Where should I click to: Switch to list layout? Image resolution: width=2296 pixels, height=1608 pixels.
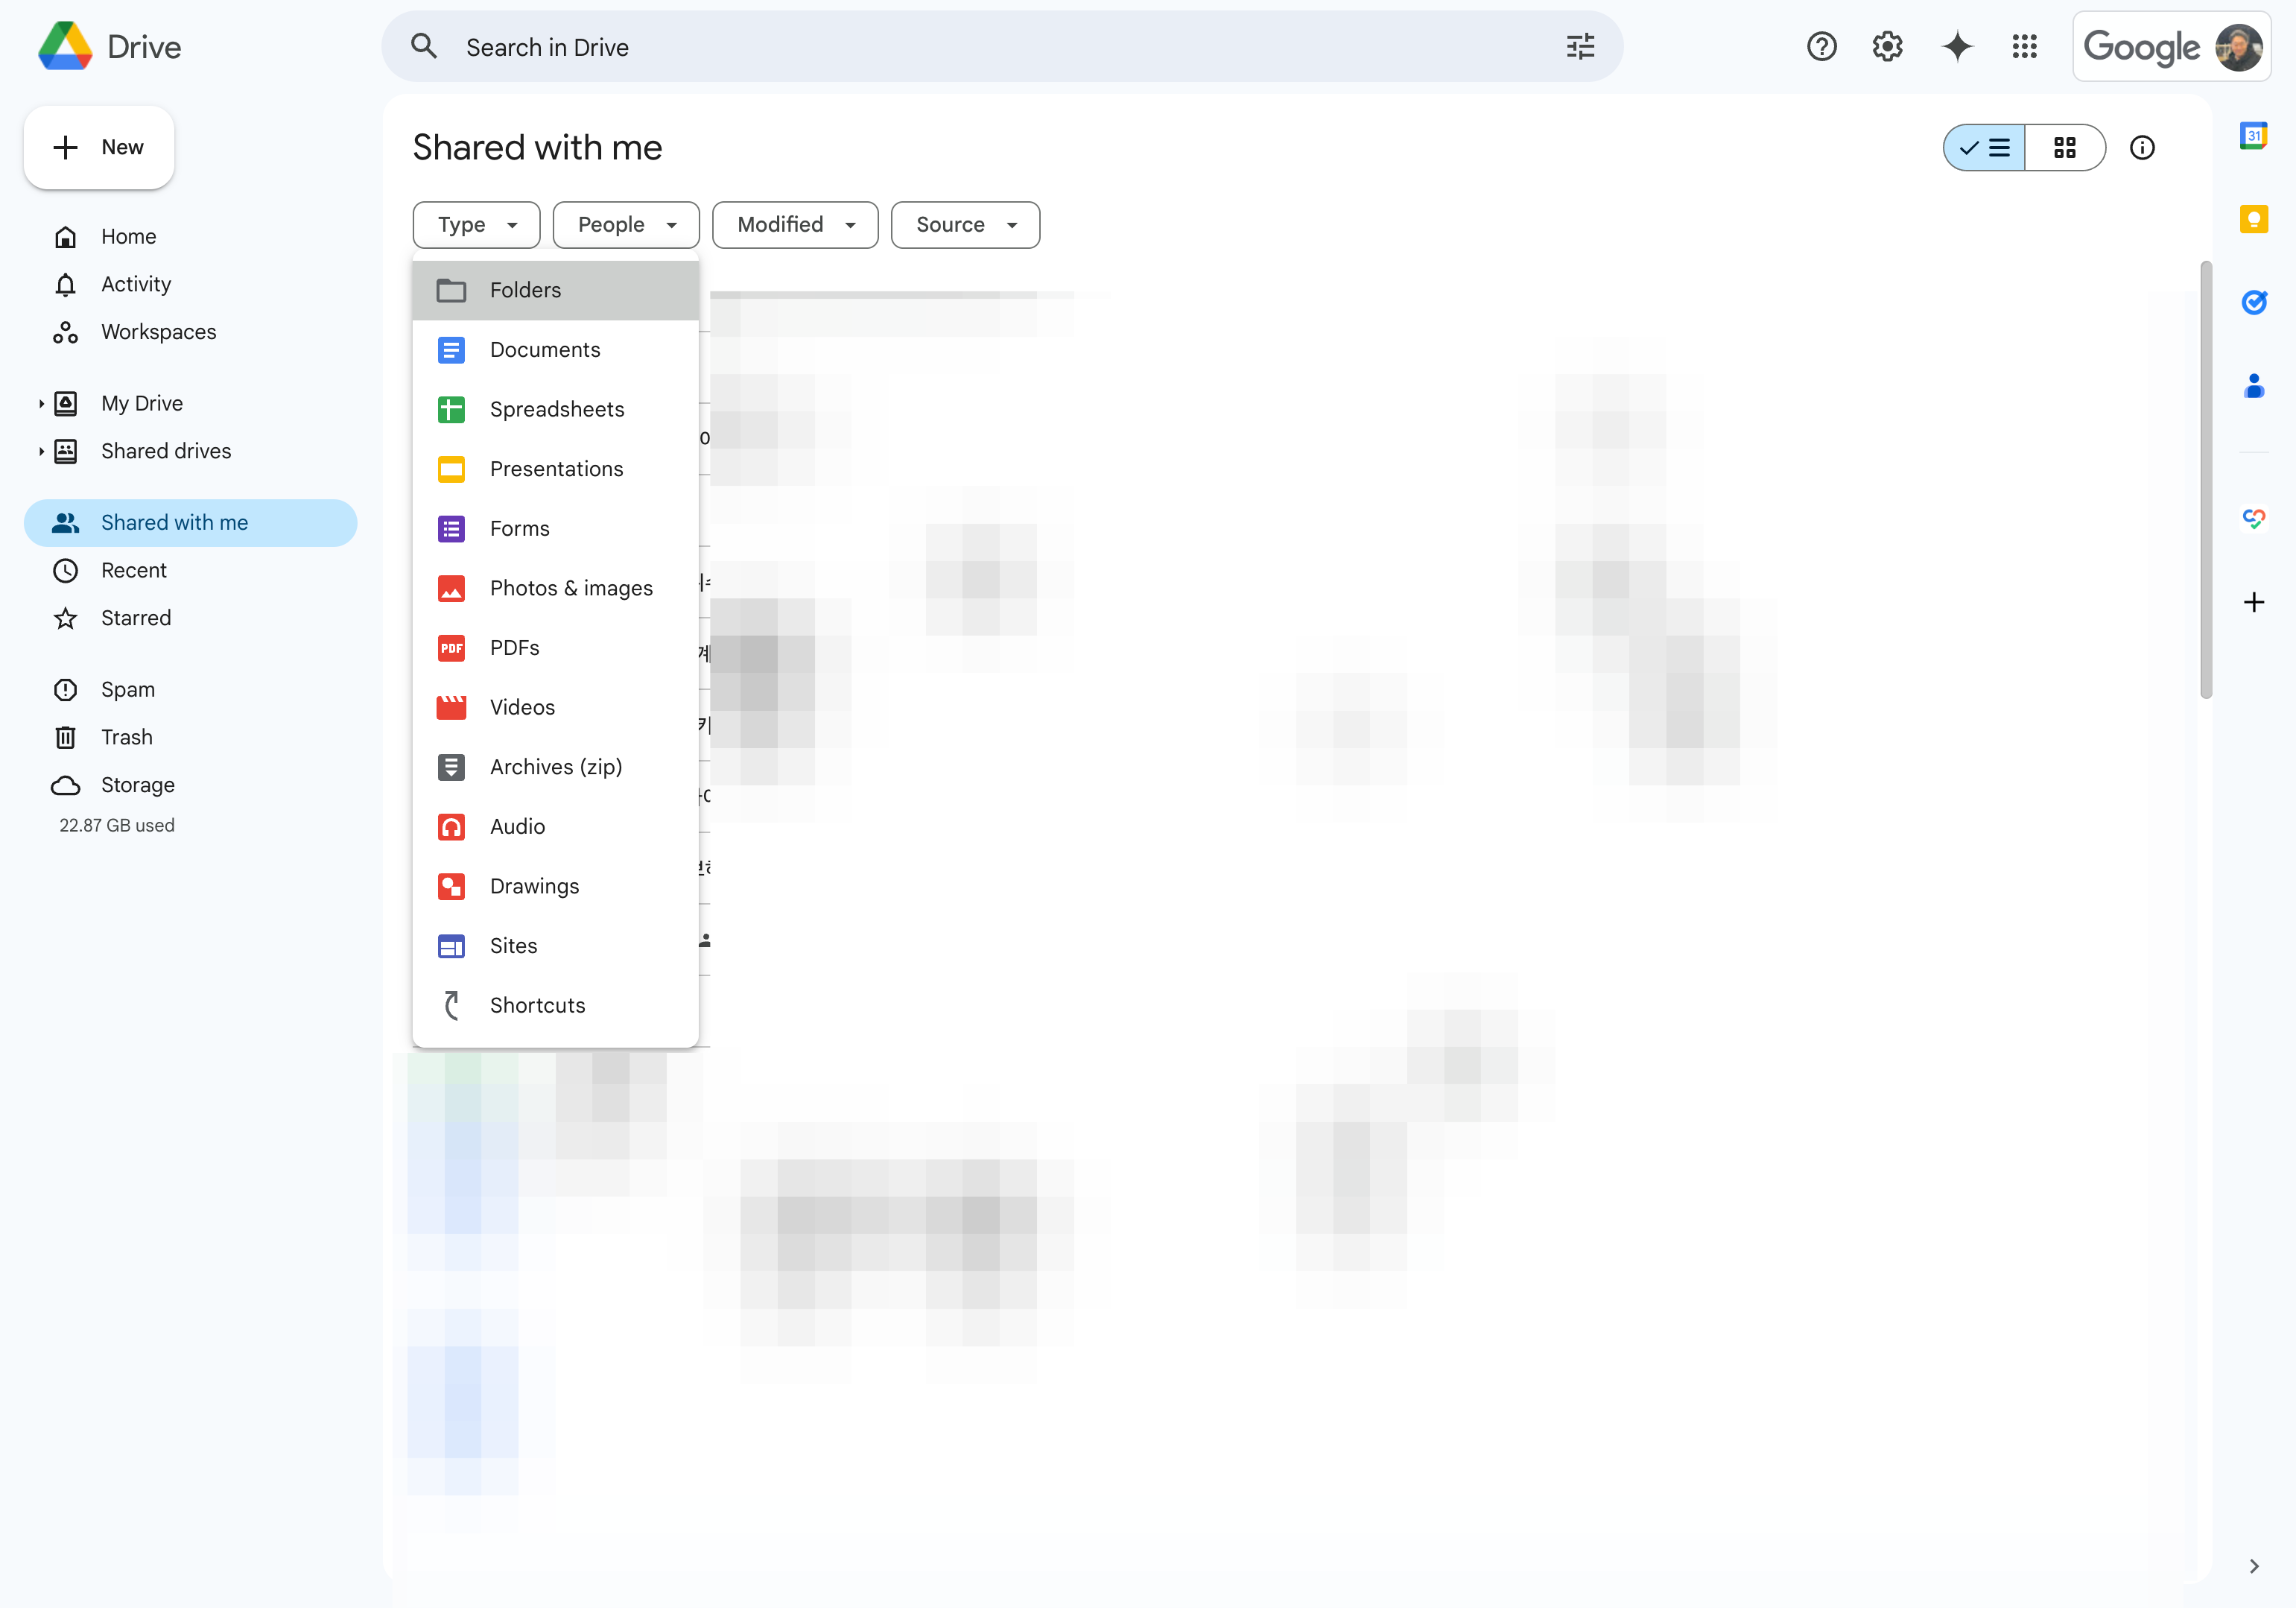coord(1984,148)
